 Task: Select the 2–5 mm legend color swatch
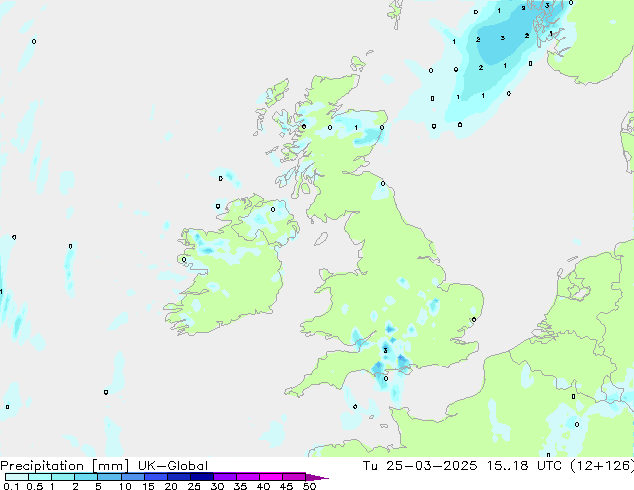86,477
